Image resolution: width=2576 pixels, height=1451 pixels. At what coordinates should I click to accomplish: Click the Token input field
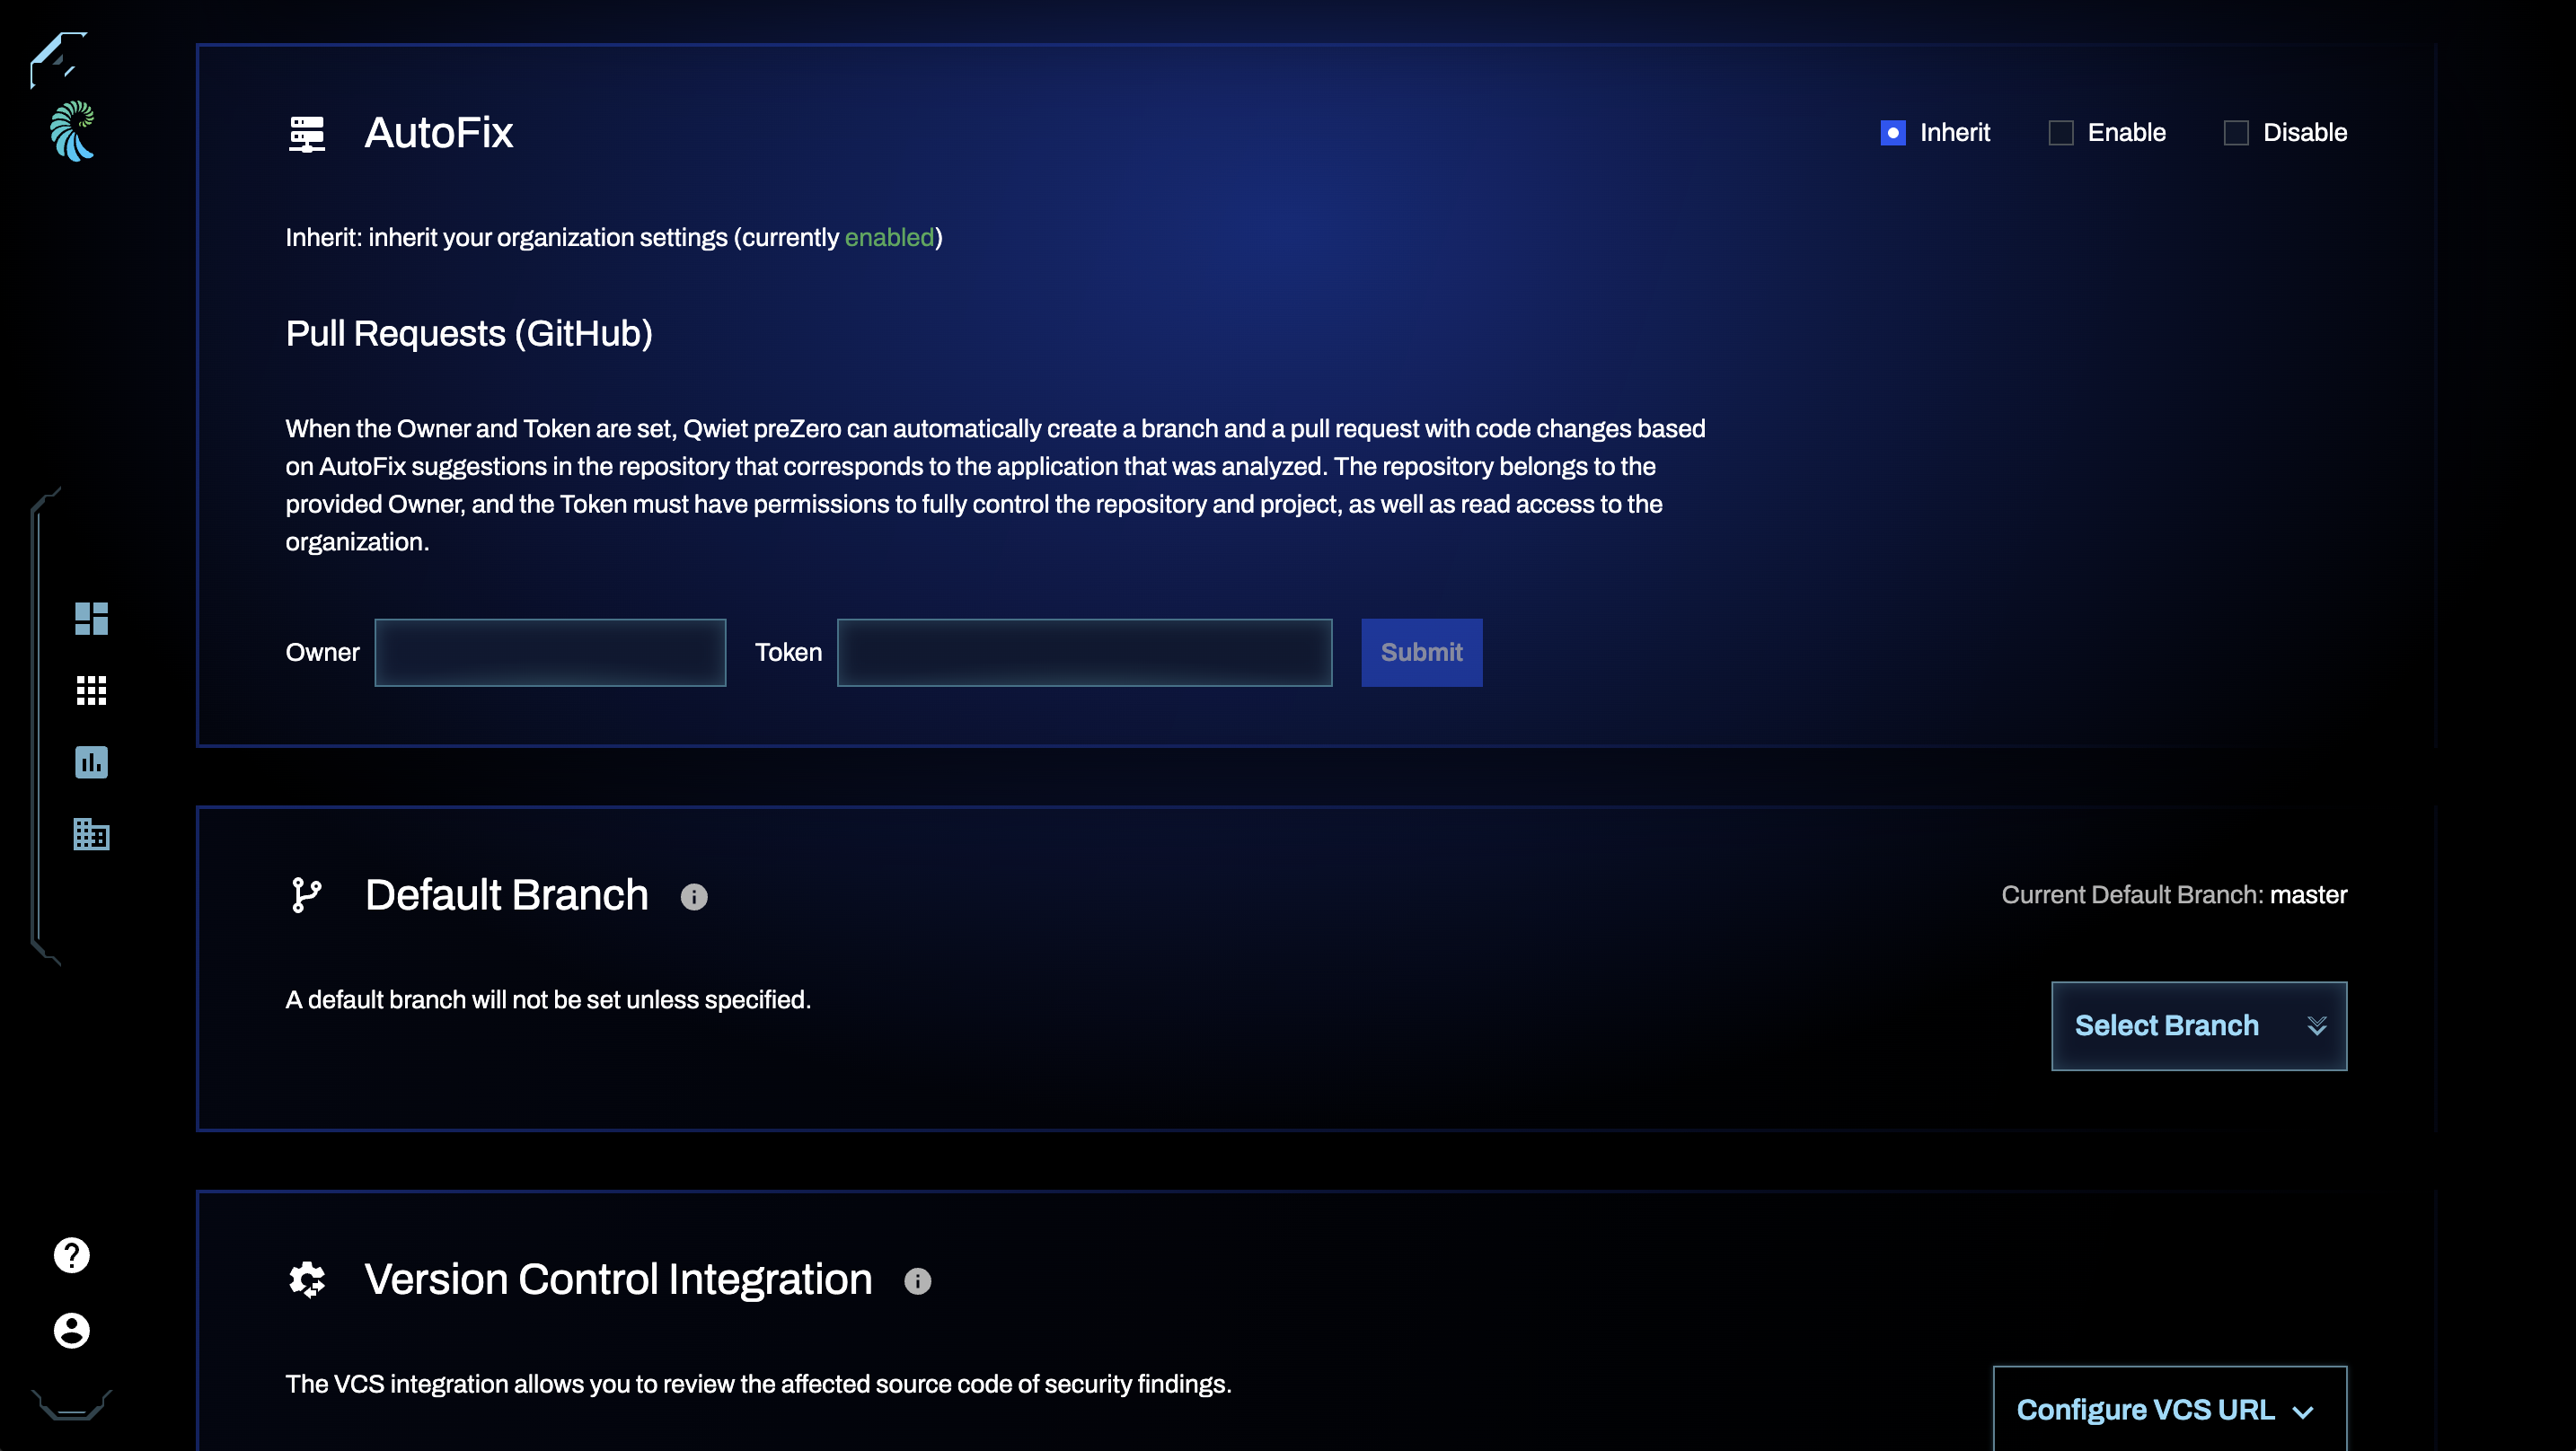click(1086, 653)
